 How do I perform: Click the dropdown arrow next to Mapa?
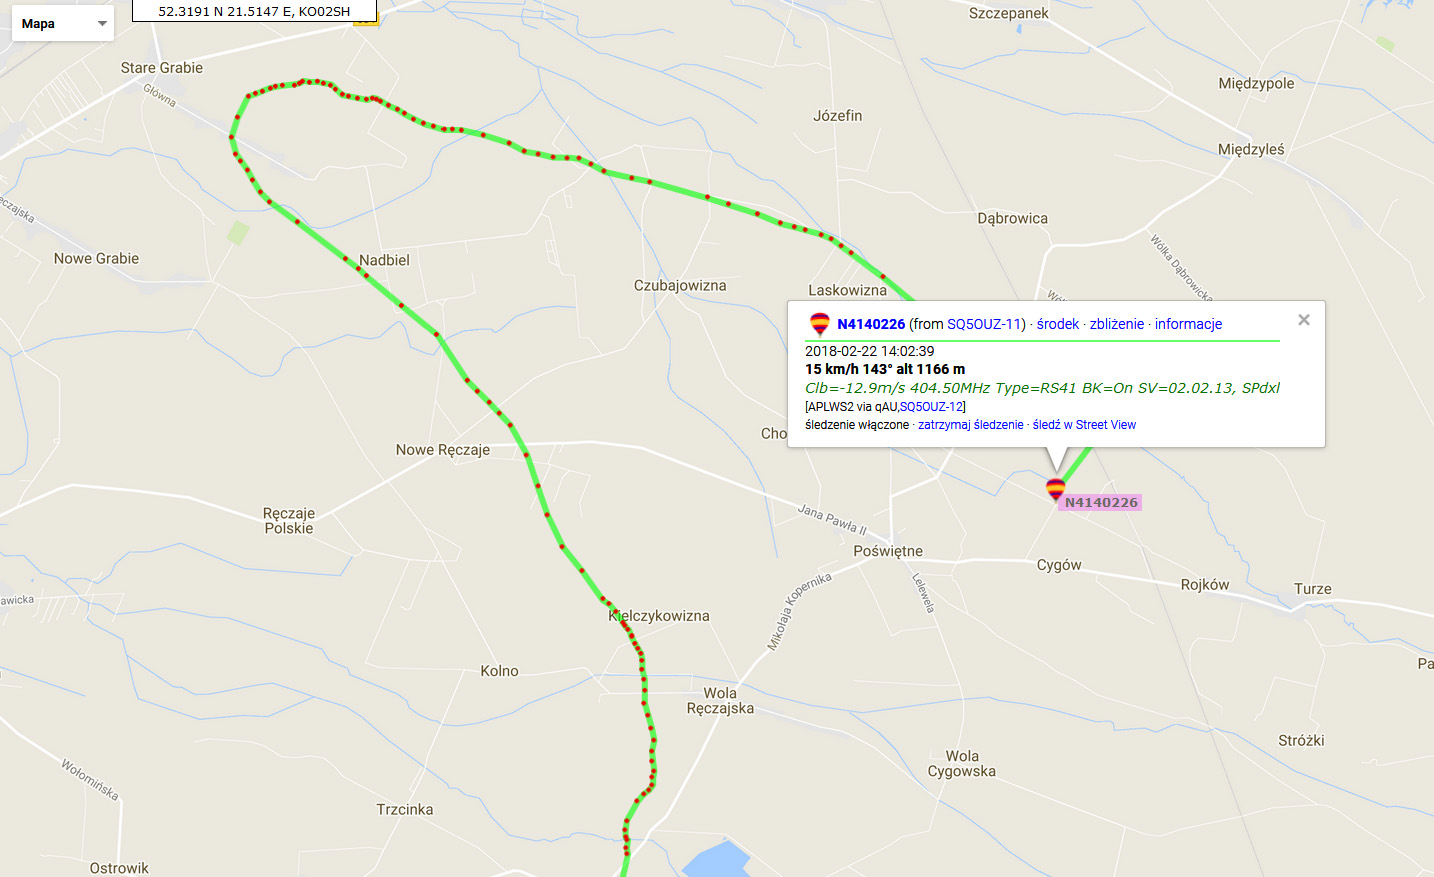coord(102,24)
